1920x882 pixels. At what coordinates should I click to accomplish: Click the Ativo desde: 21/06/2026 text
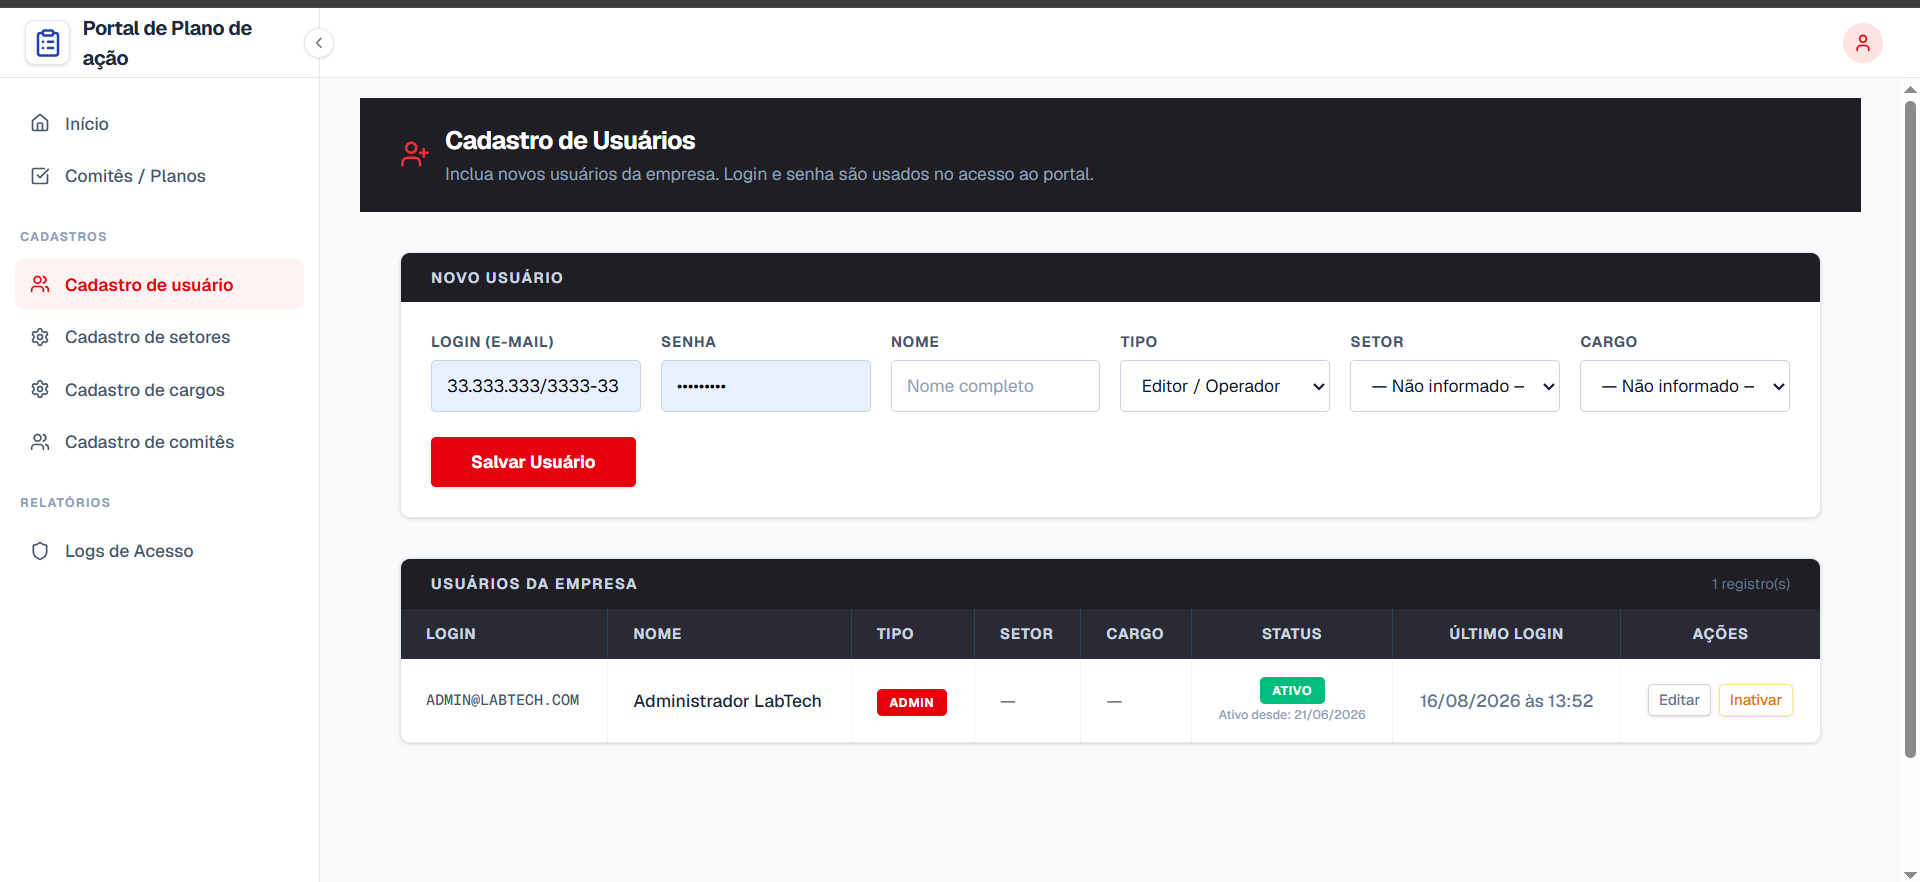coord(1292,715)
